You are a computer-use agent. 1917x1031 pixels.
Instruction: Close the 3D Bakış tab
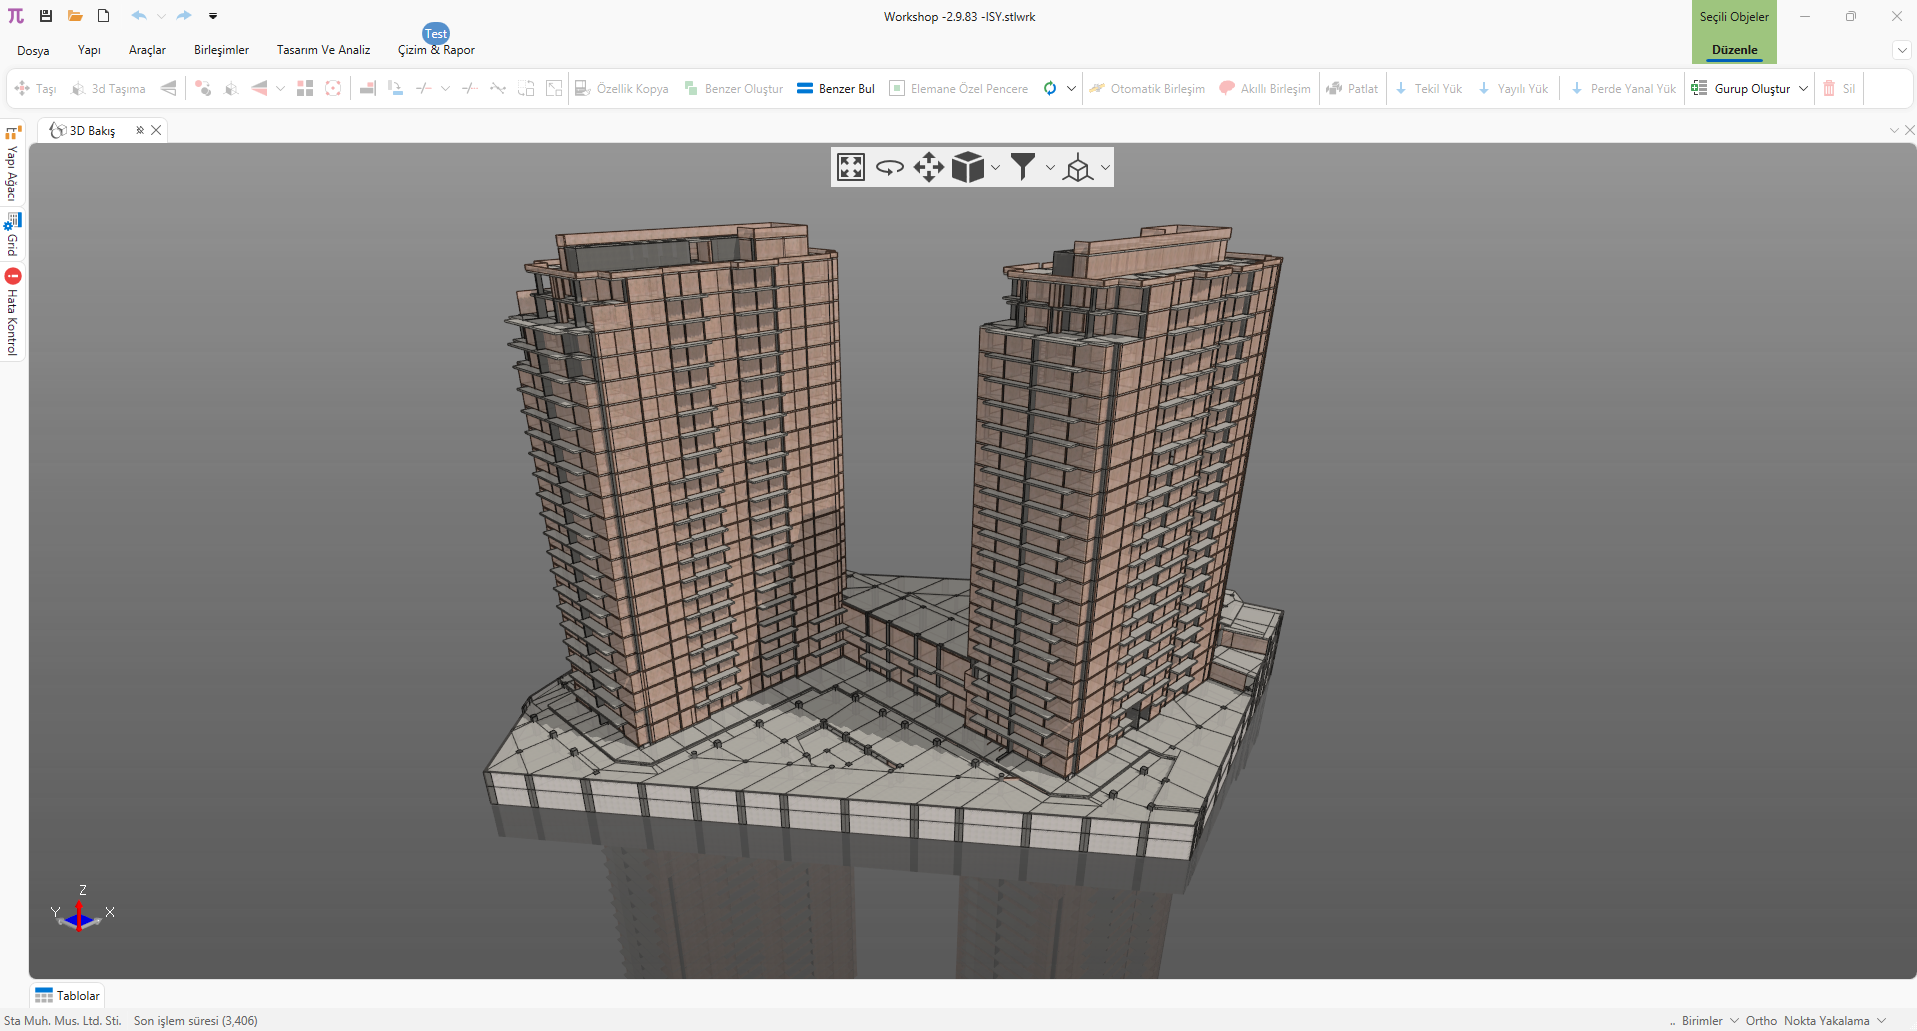pyautogui.click(x=156, y=130)
